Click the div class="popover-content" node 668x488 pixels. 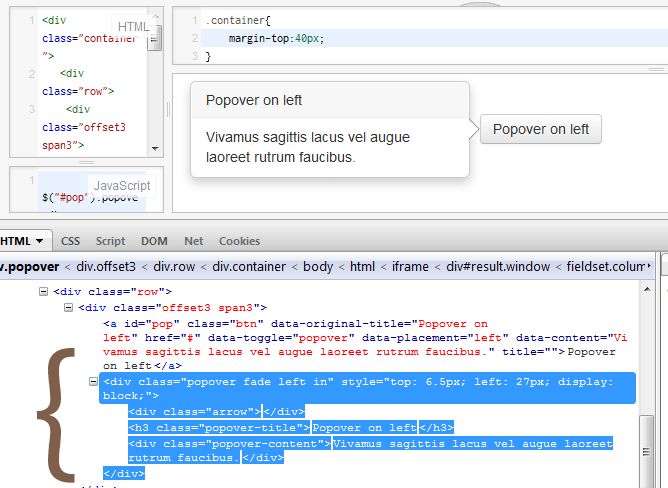(370, 450)
